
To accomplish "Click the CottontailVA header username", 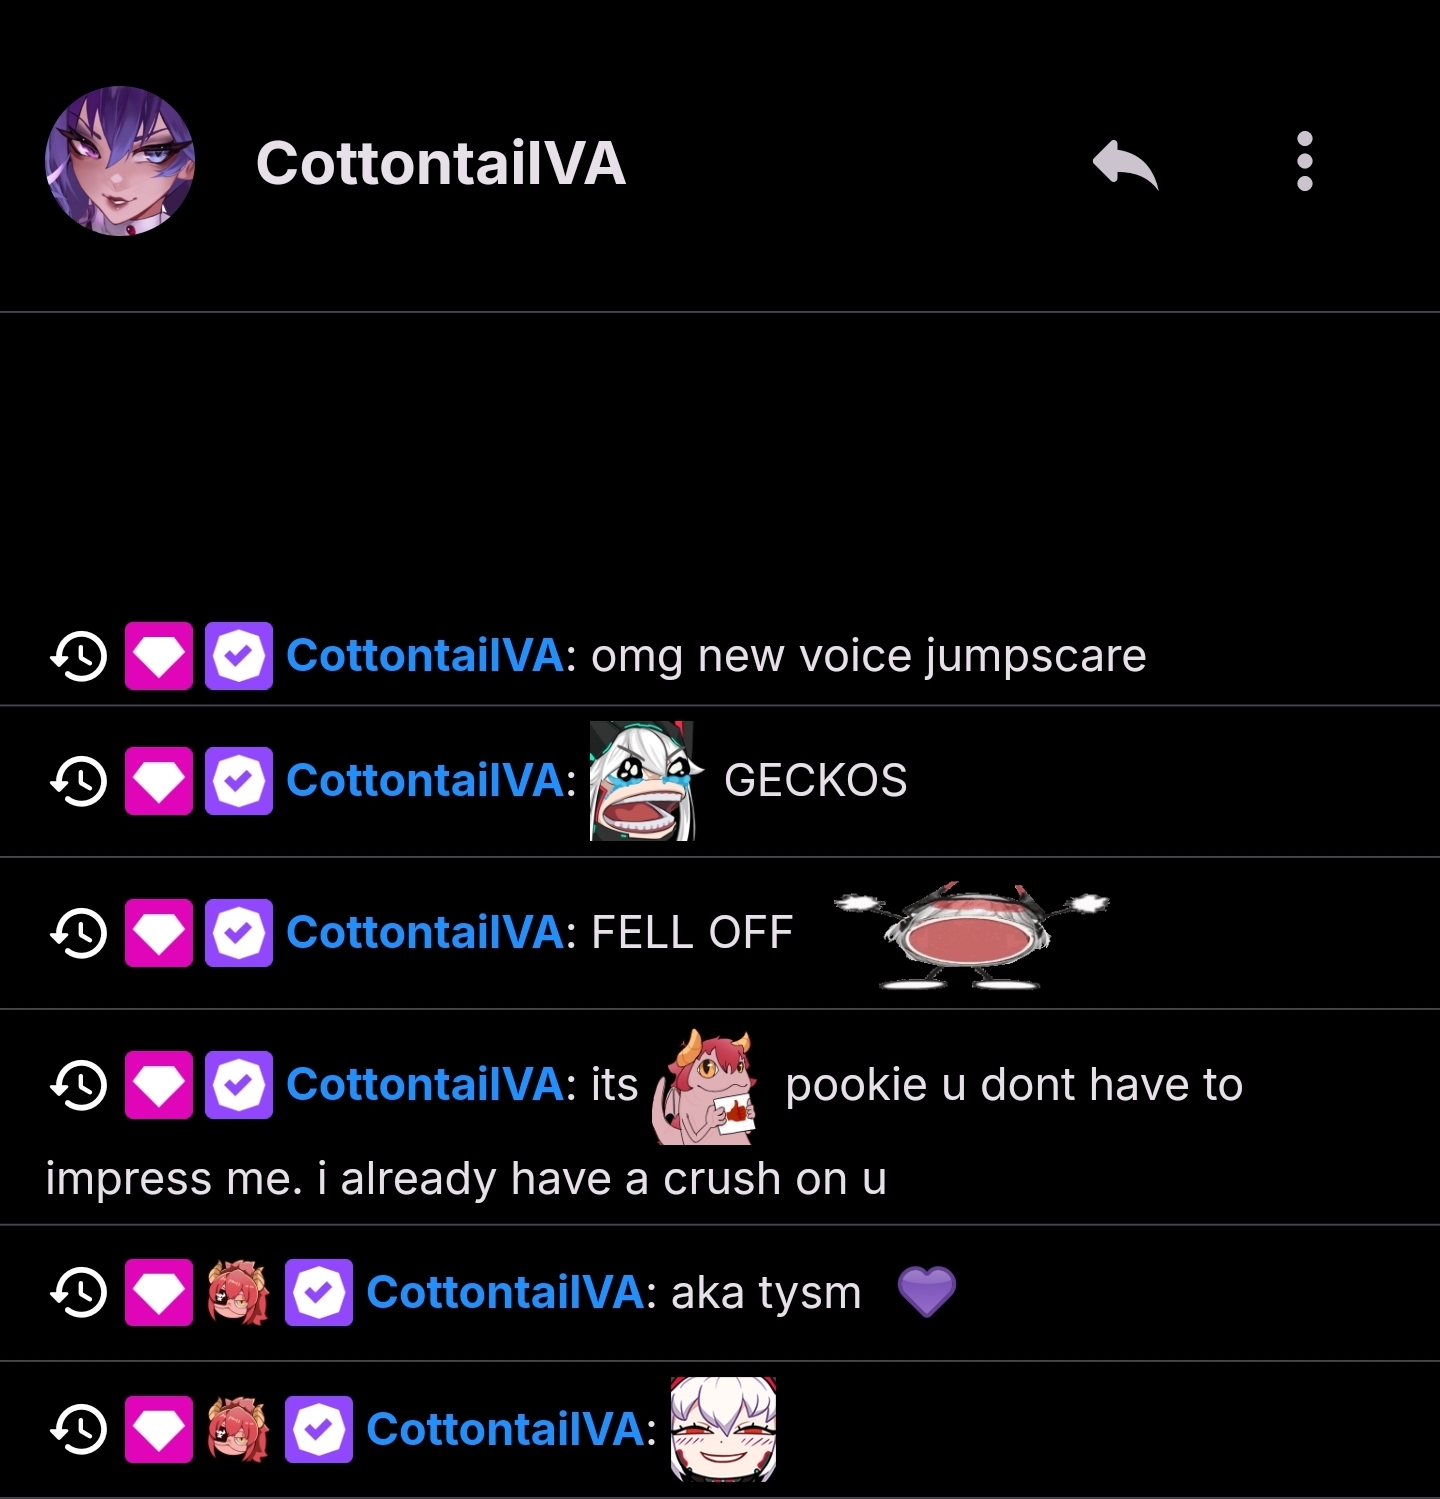I will (441, 162).
